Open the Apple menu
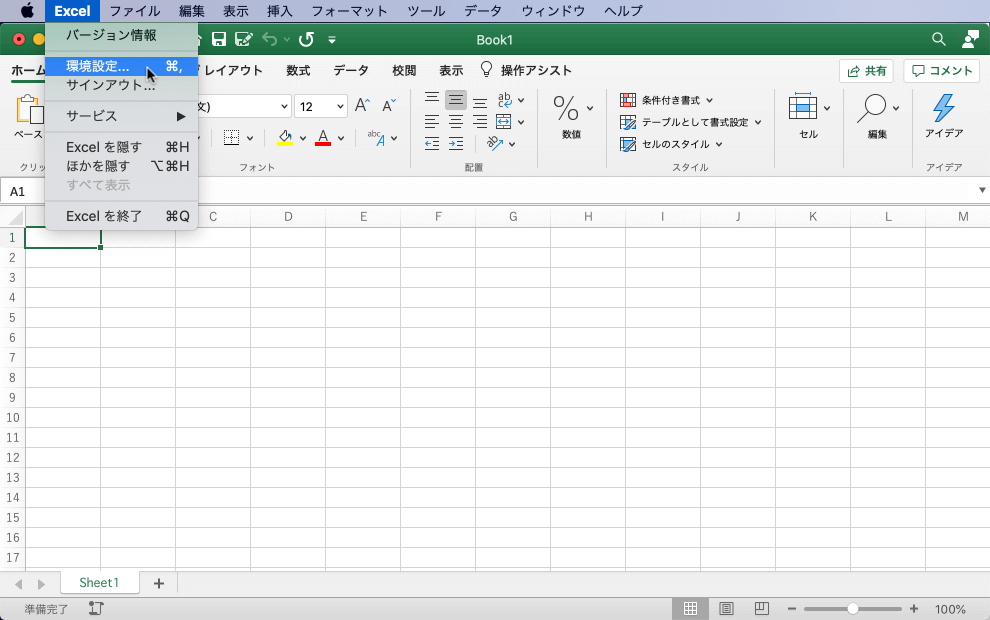990x620 pixels. point(27,11)
